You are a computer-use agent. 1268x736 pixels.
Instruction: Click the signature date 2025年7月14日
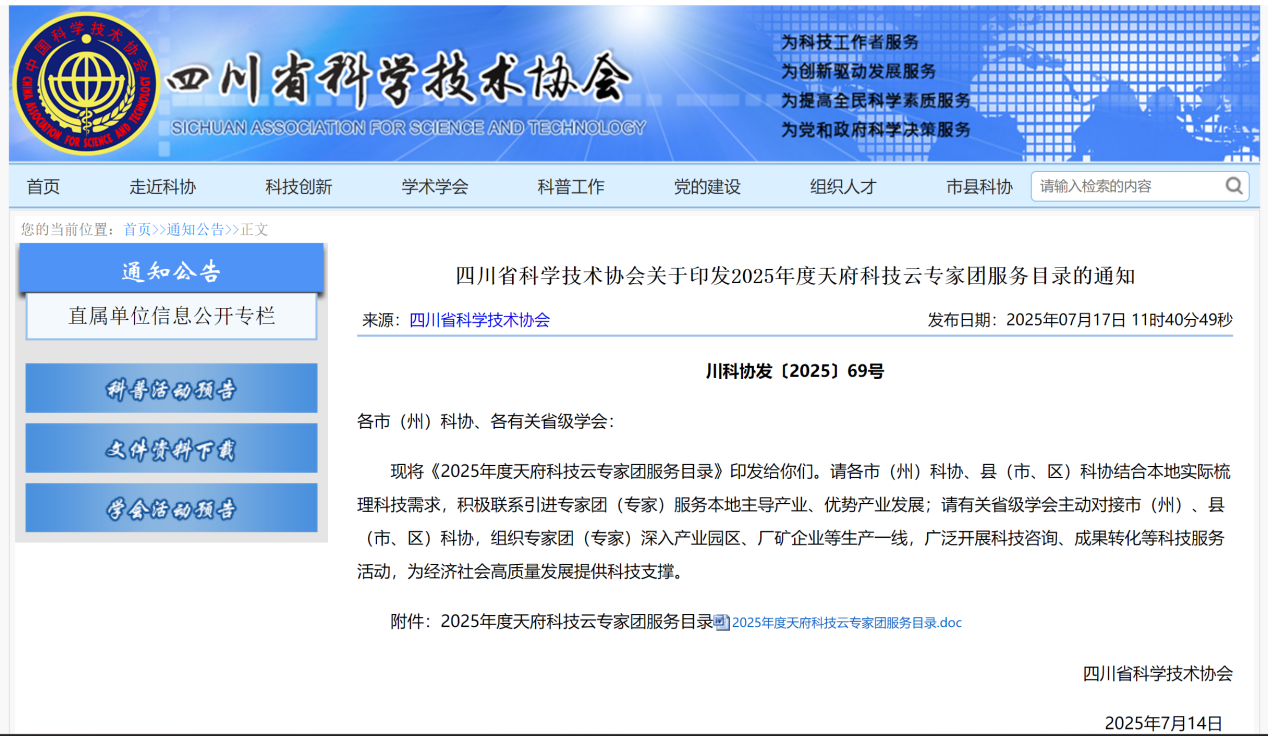click(1163, 723)
